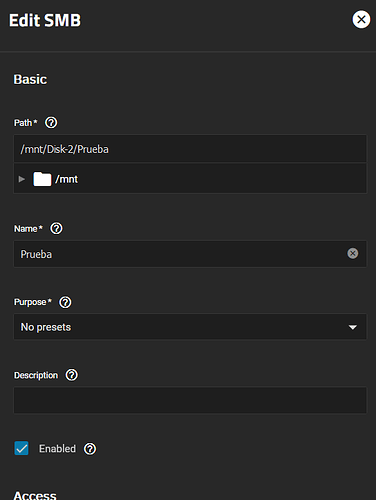Open the Purpose dropdown arrow

[353, 327]
